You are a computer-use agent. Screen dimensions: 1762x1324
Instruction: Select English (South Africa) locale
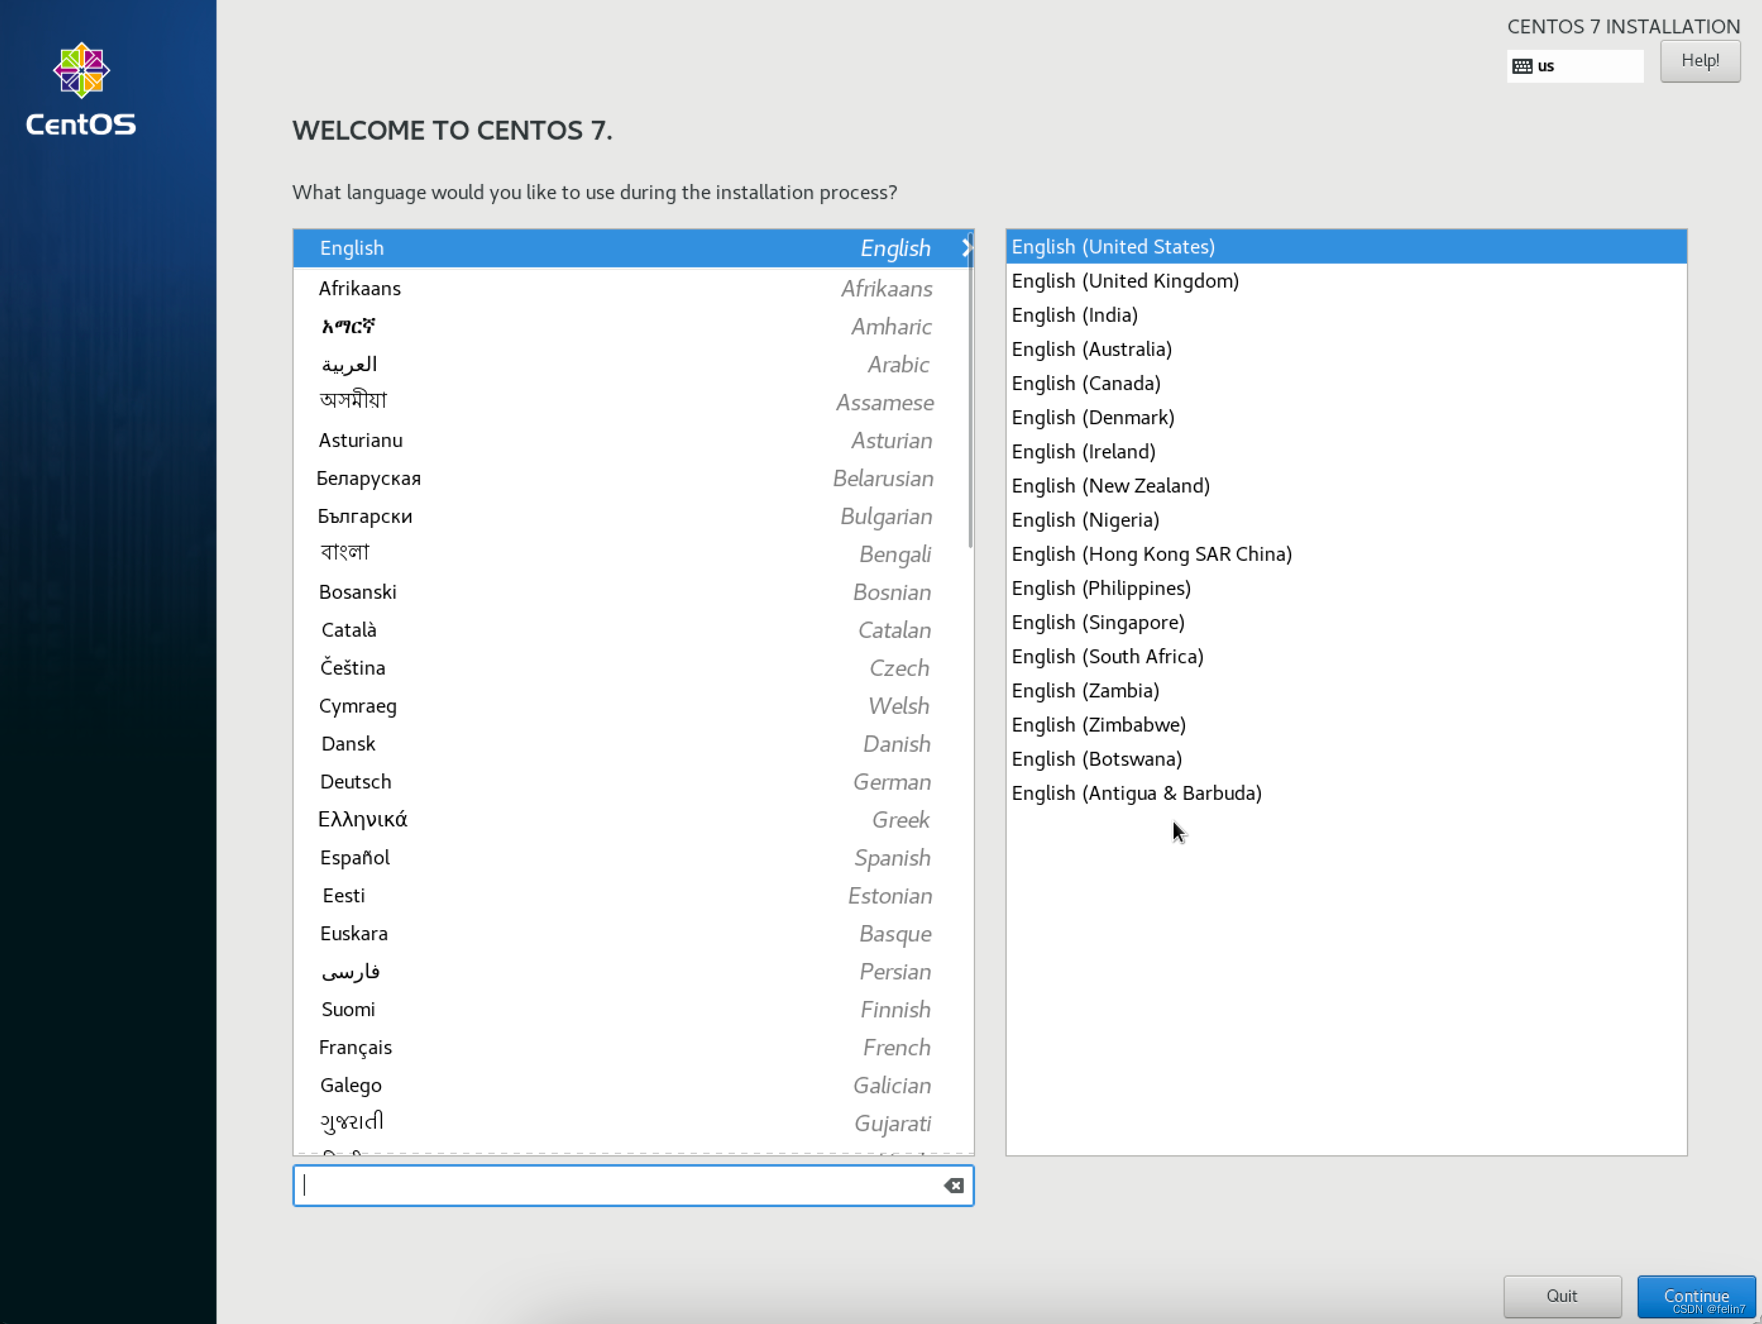1346,657
